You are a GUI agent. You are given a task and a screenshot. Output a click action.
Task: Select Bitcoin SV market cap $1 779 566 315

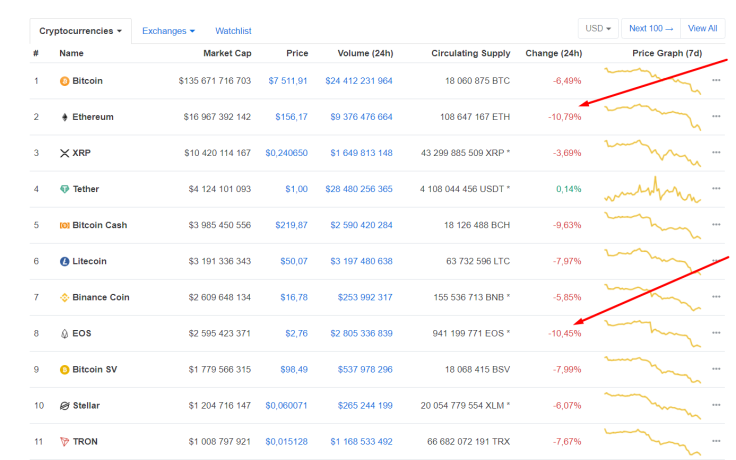(x=220, y=370)
